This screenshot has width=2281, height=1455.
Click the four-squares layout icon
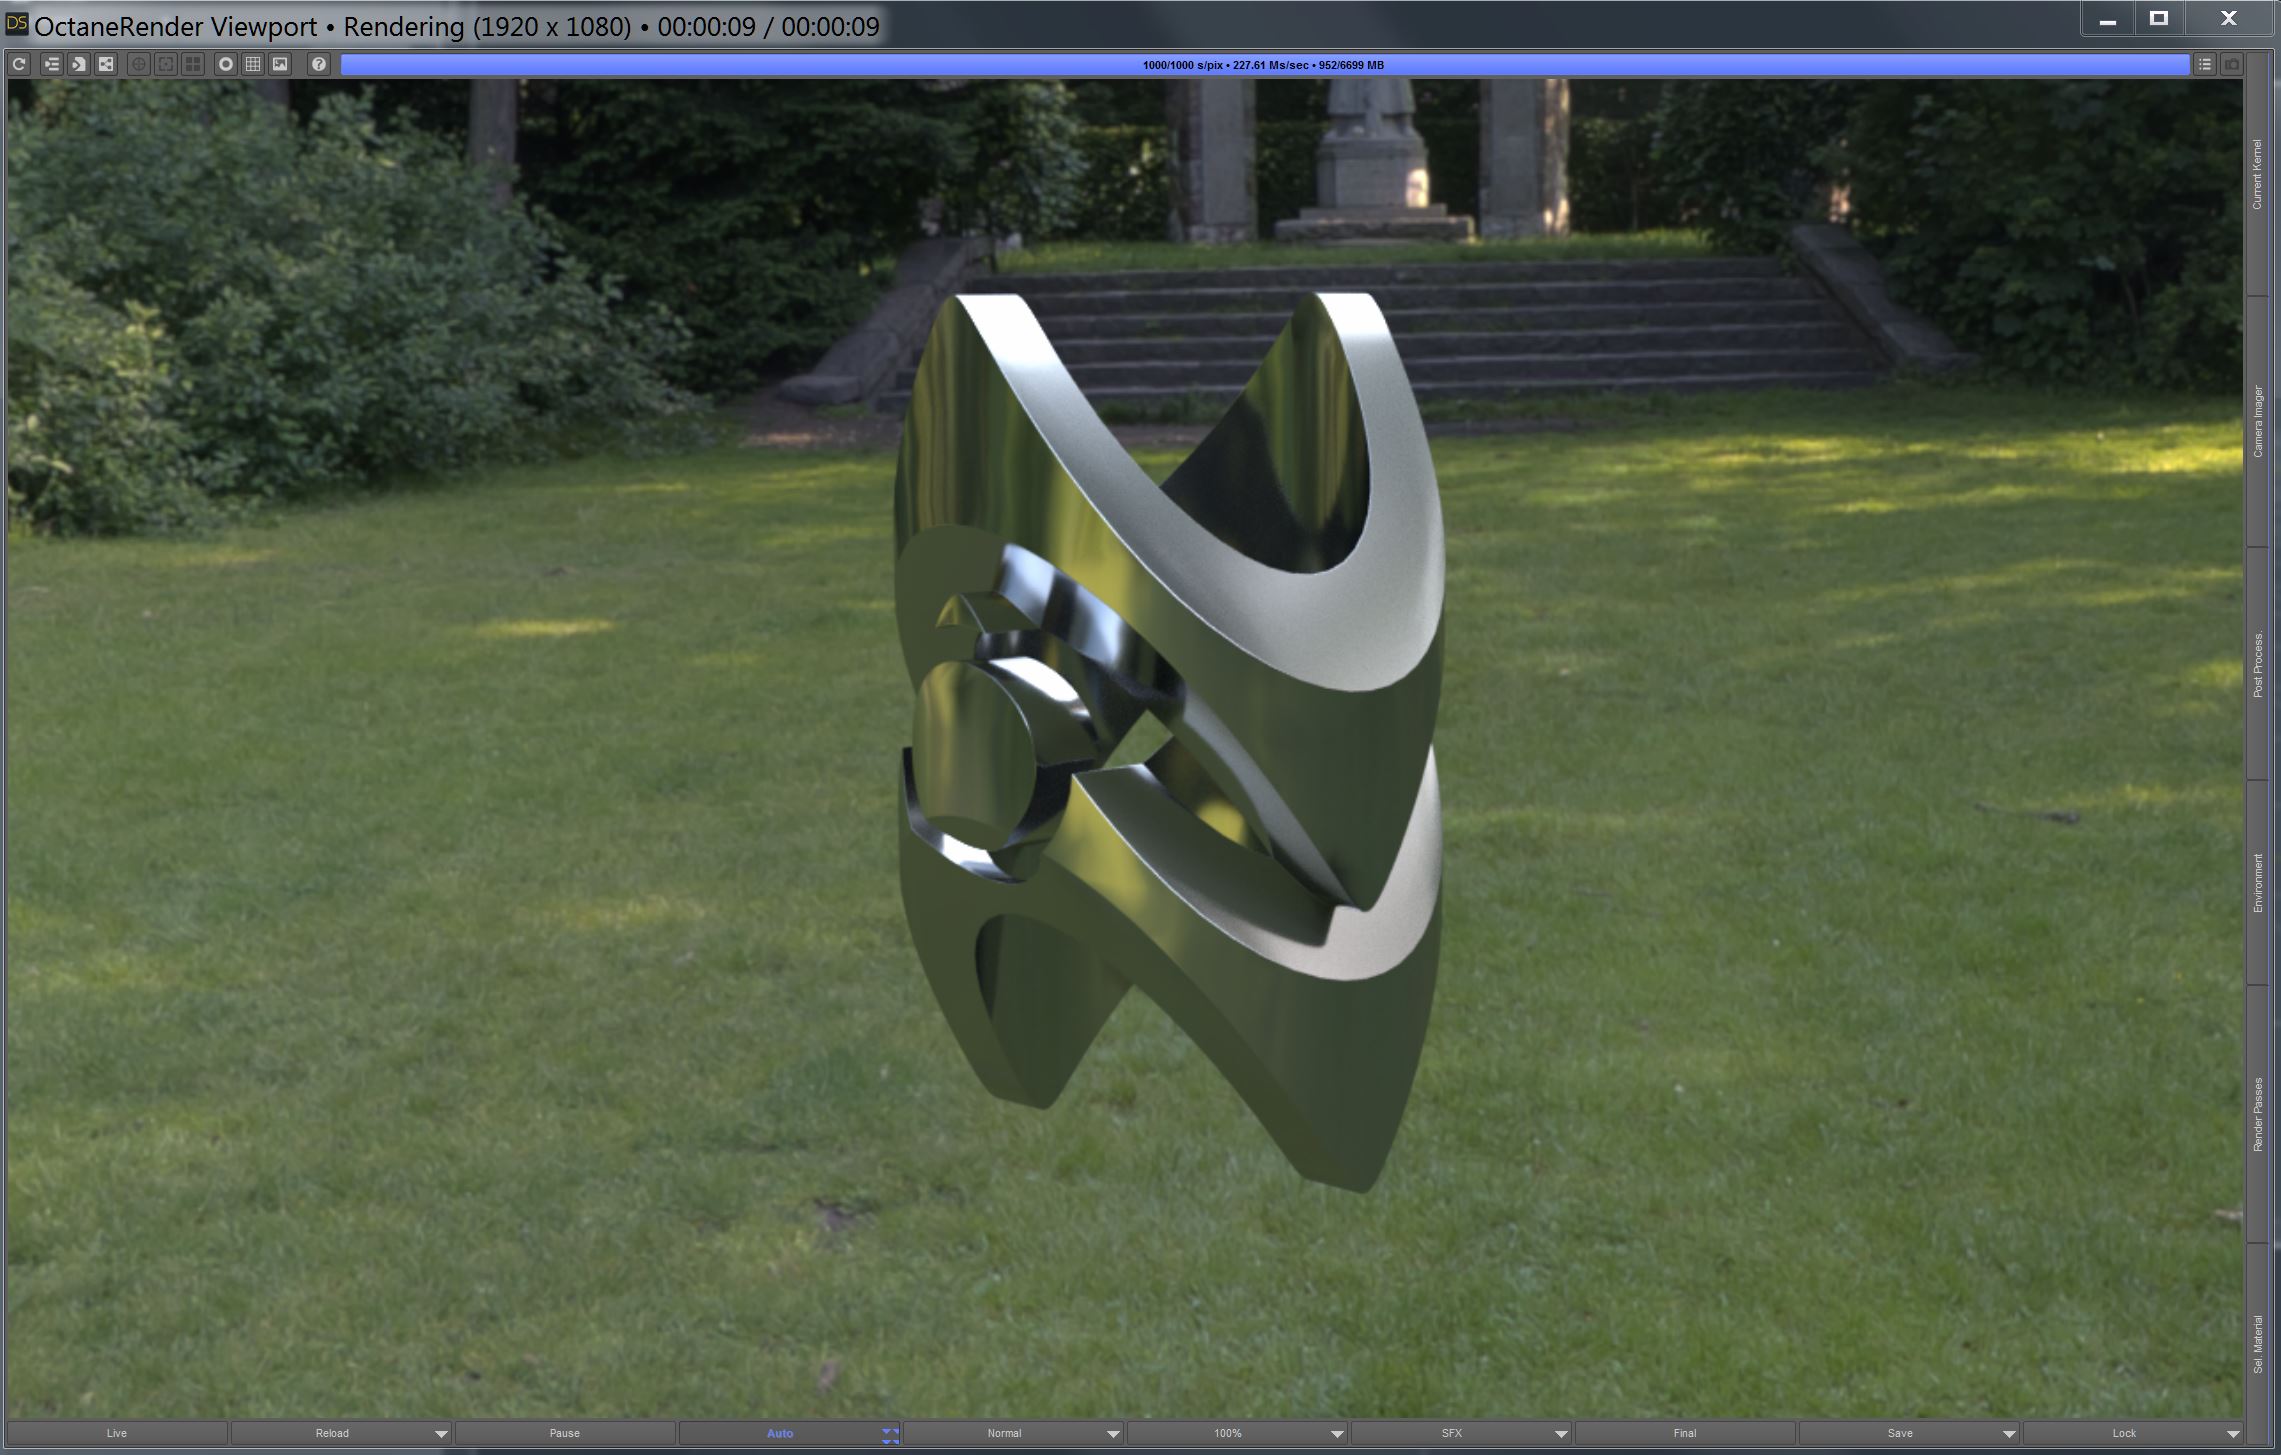[193, 65]
